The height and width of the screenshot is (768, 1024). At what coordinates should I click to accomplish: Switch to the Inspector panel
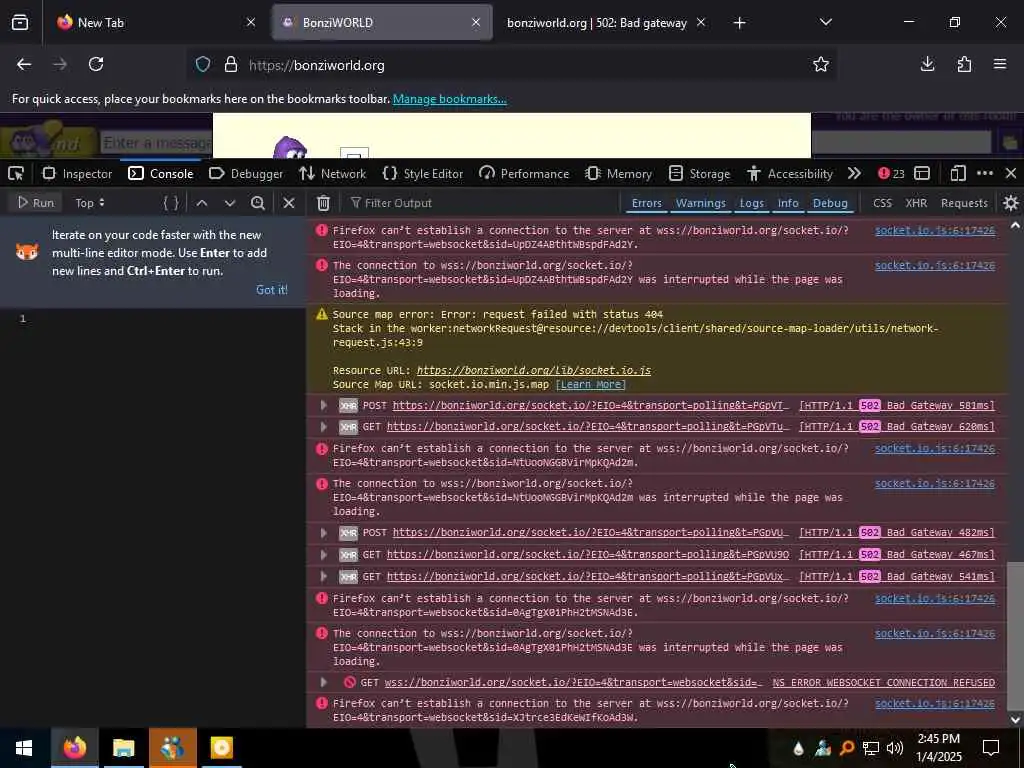pos(77,174)
